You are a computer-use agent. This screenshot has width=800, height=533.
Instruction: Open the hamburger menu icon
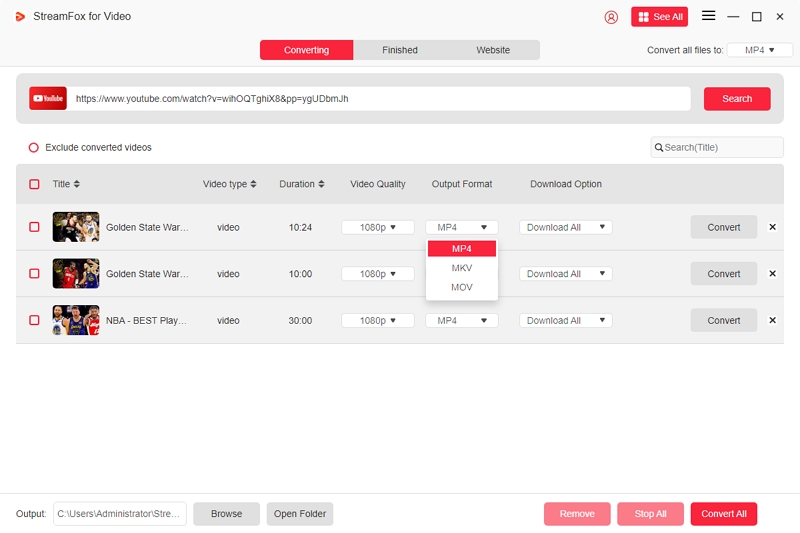(708, 16)
